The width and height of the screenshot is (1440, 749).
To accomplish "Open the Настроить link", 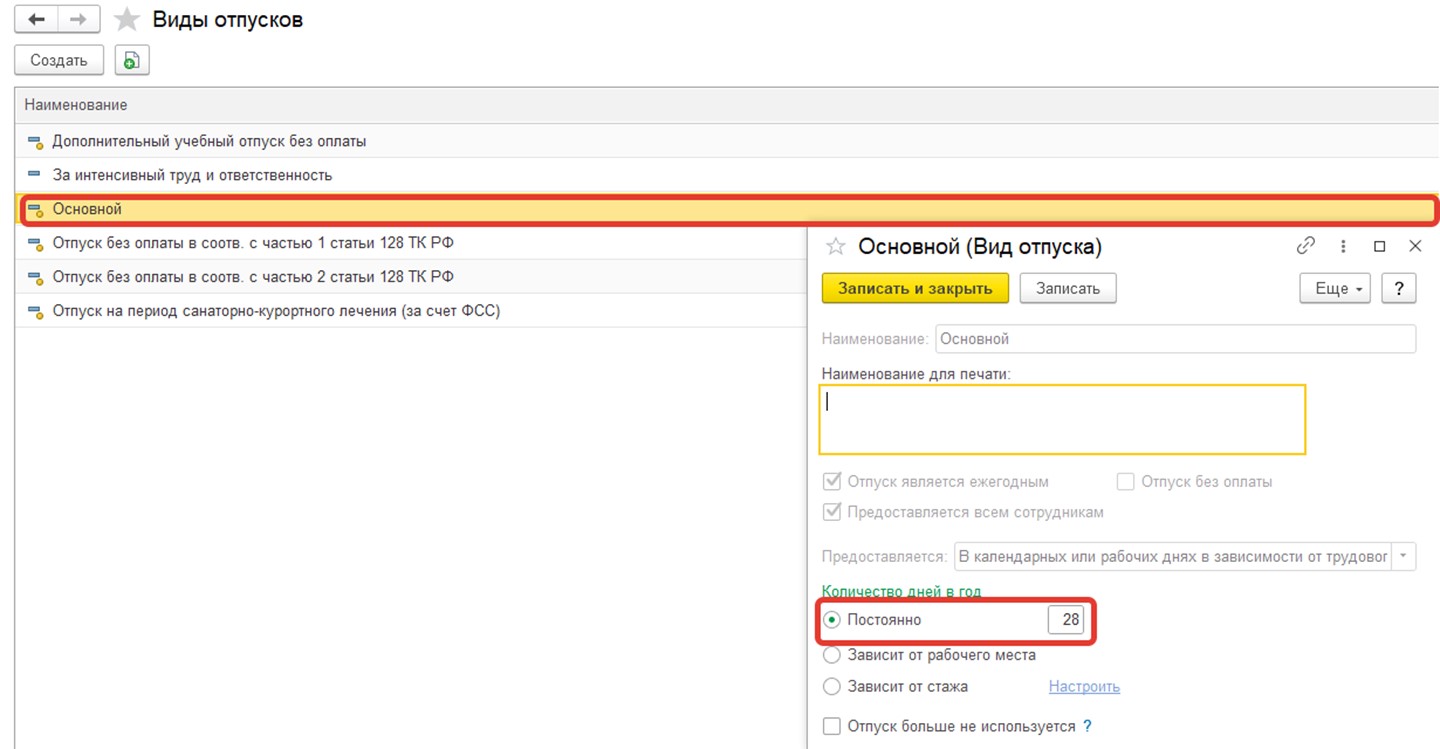I will pos(1084,687).
